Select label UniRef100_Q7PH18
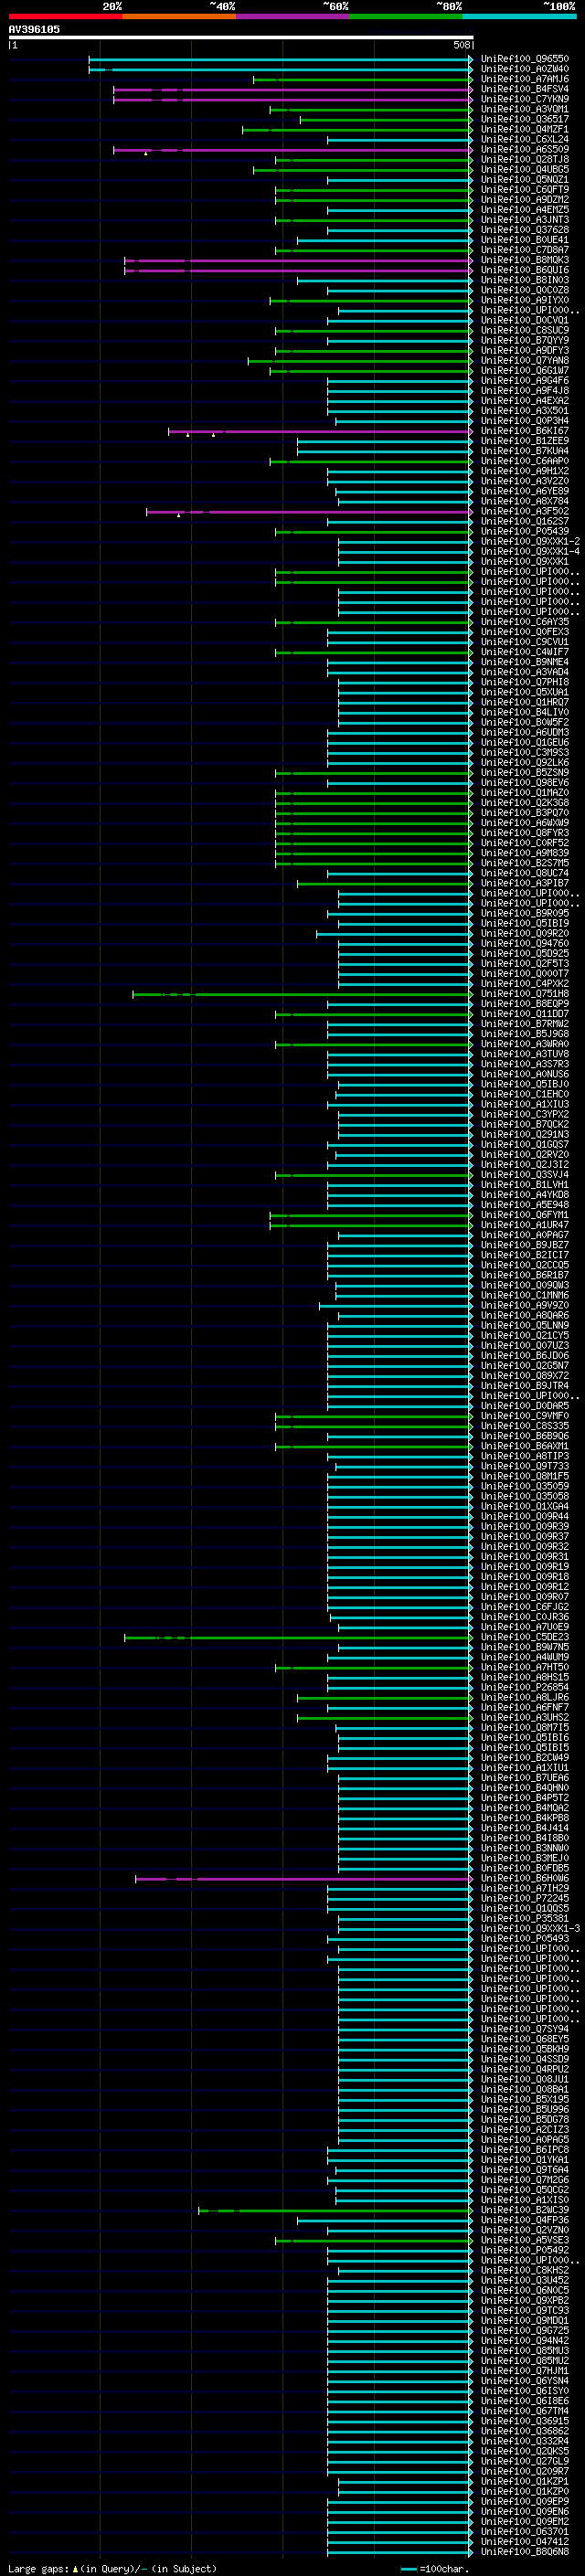585x2576 pixels. [524, 682]
